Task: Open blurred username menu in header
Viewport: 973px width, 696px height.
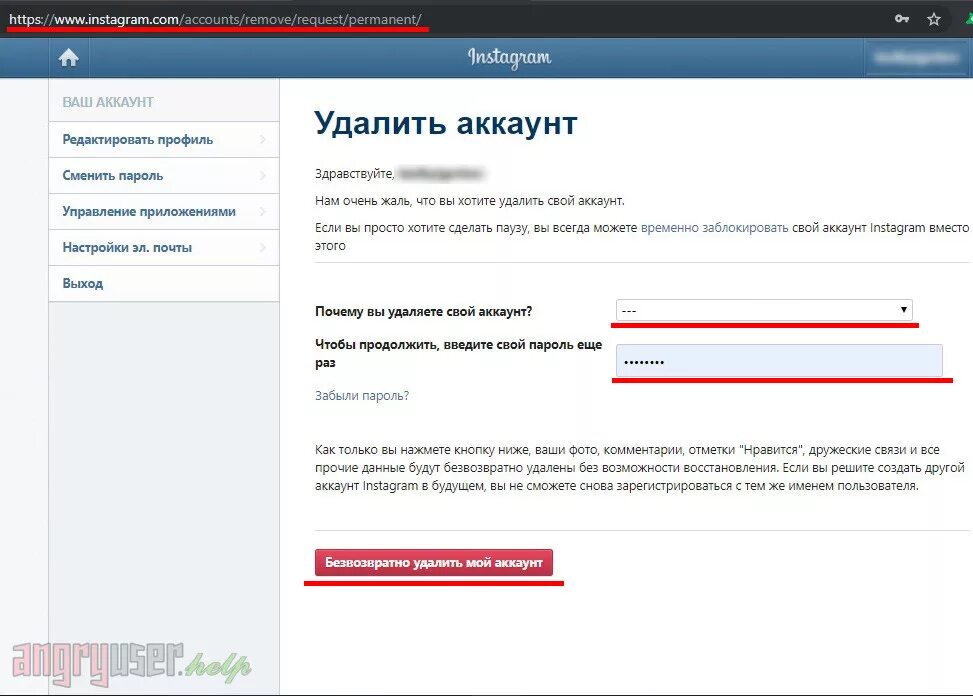Action: (x=915, y=58)
